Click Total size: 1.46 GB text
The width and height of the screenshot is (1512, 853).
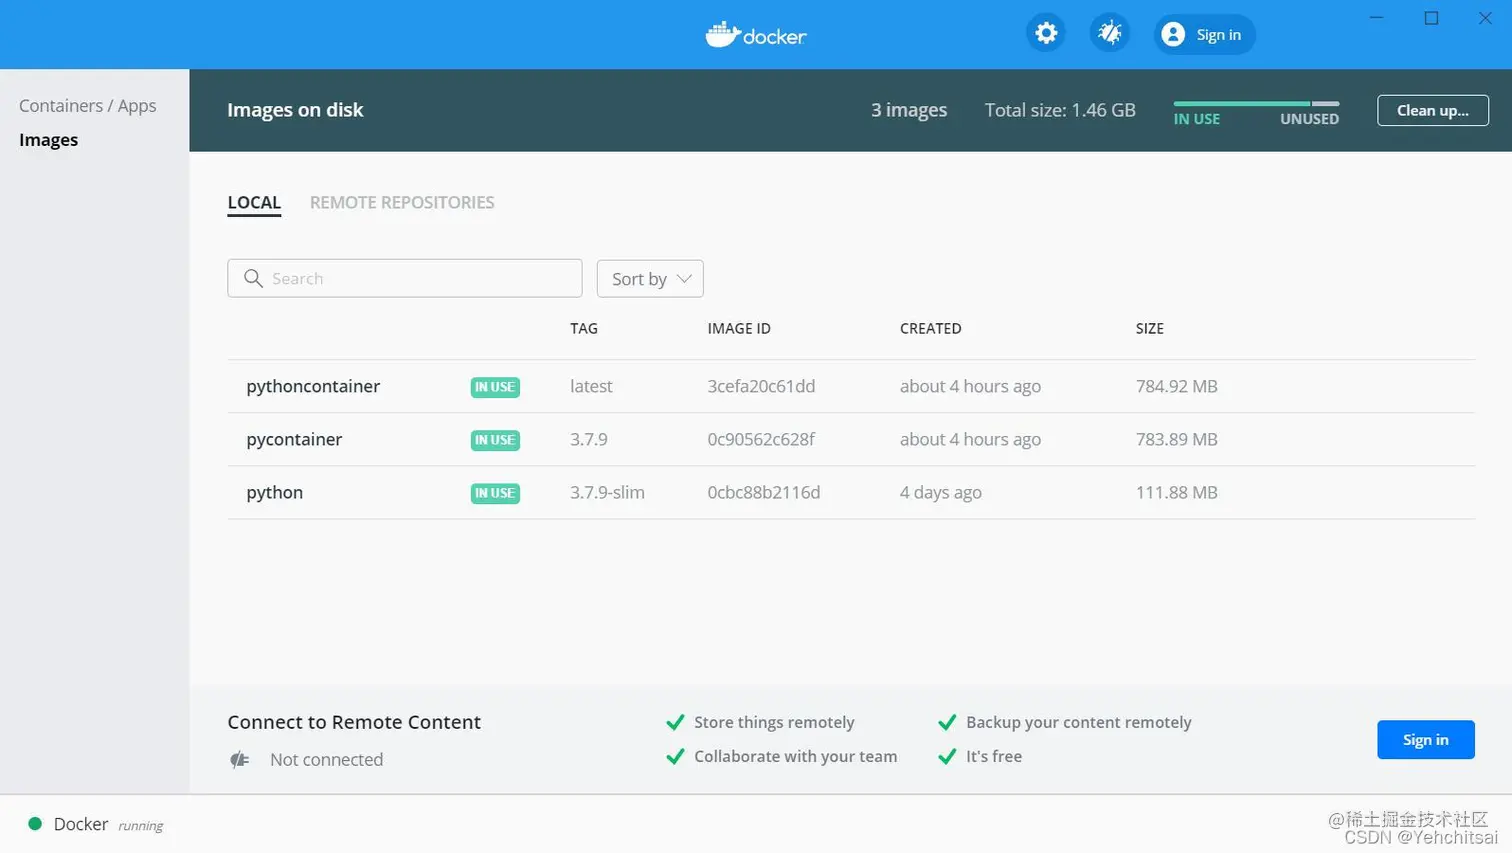[x=1060, y=110]
